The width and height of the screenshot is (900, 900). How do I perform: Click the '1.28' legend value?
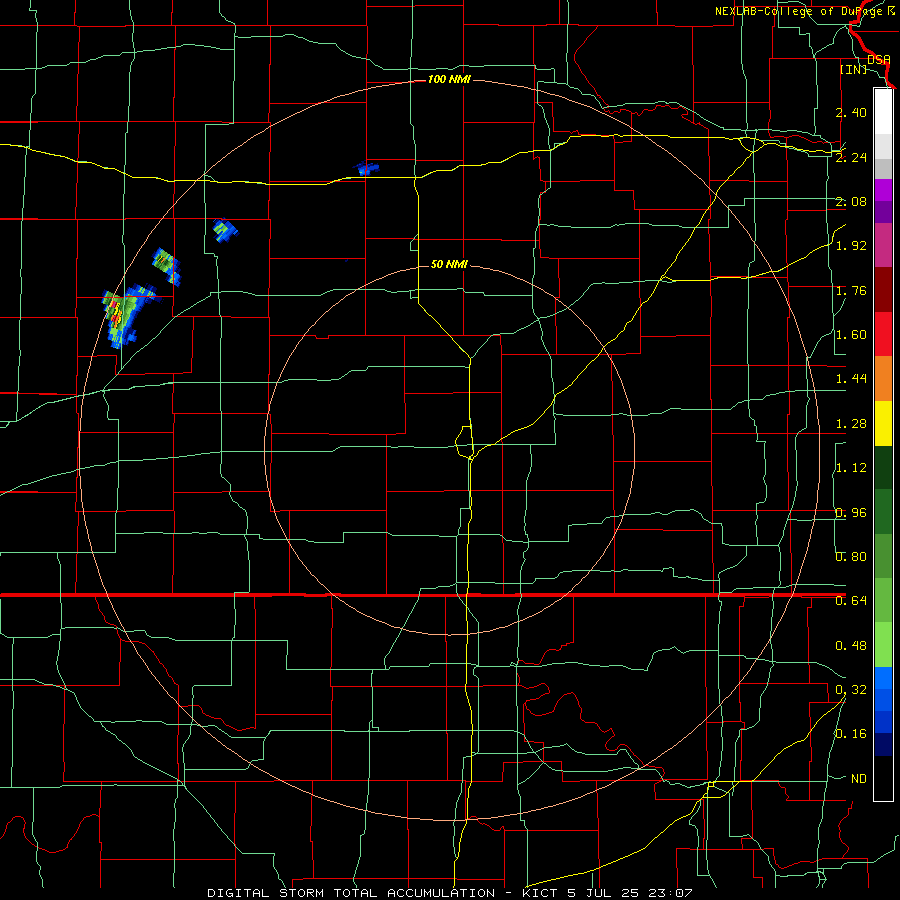pyautogui.click(x=851, y=424)
